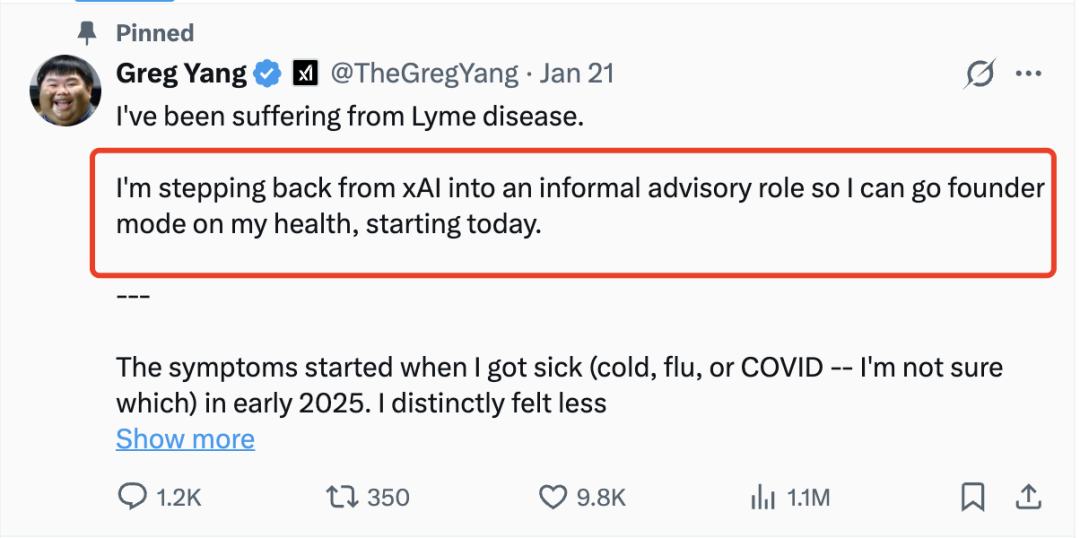Open the Jan 21 timestamp link

pos(577,73)
